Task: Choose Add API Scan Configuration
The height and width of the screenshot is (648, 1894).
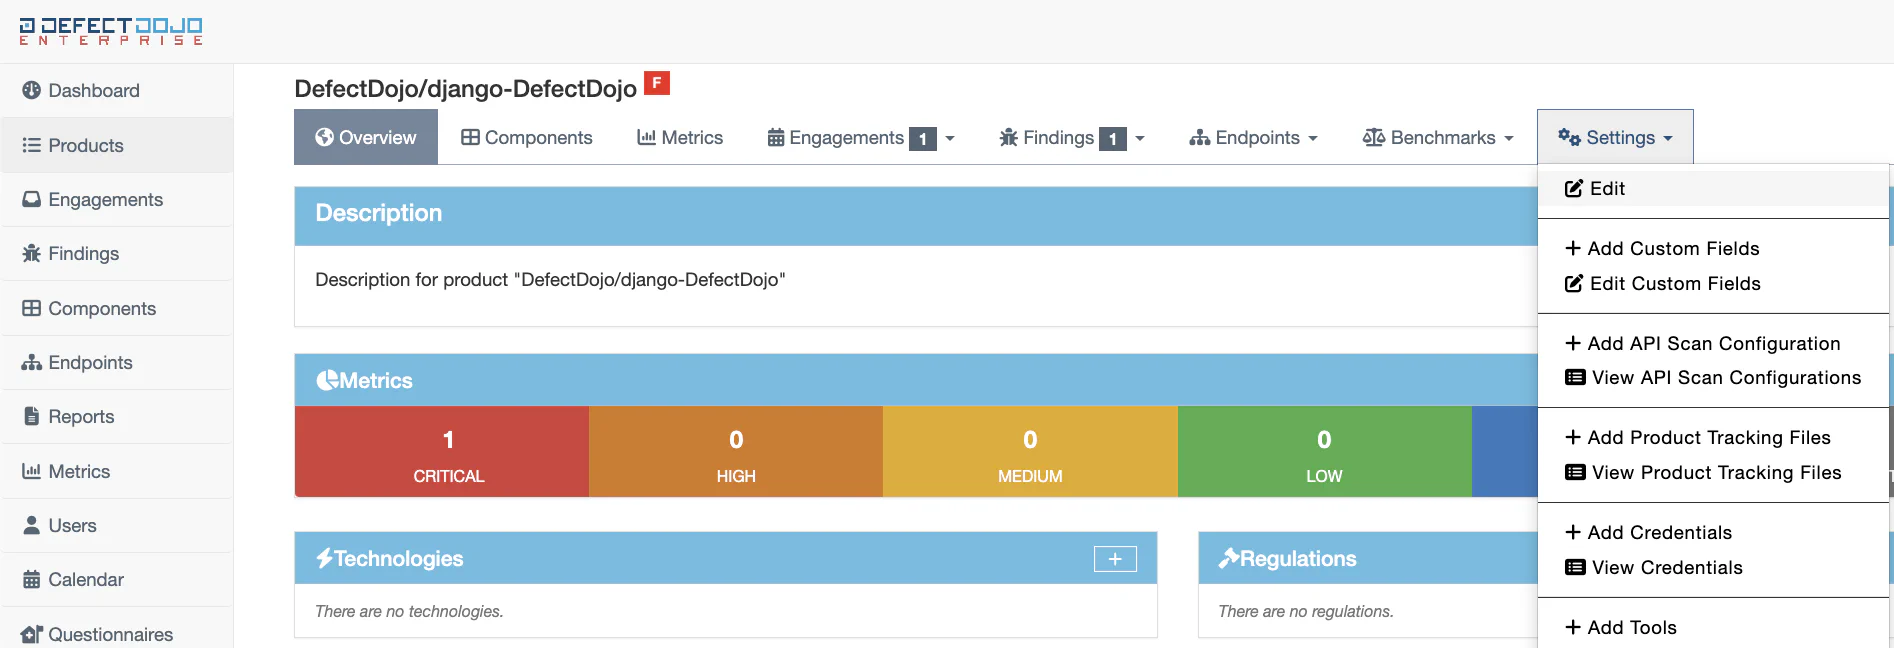Action: click(x=1712, y=344)
